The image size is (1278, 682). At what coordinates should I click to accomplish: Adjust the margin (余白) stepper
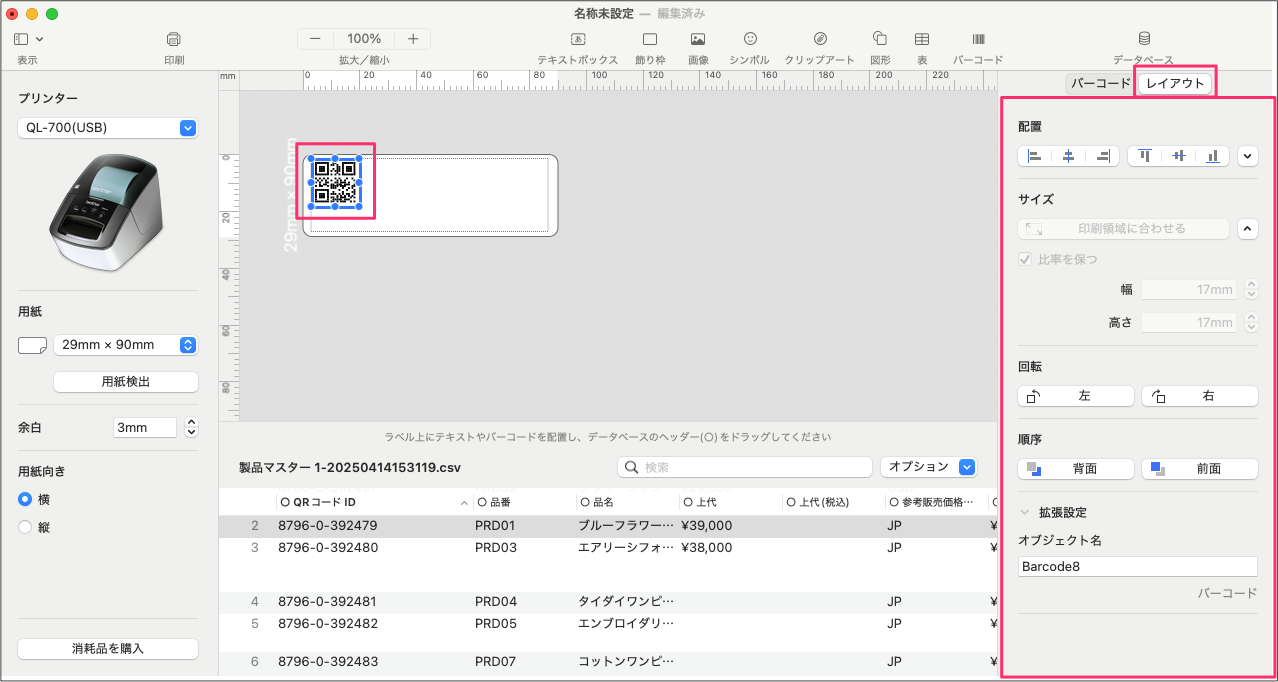click(191, 427)
